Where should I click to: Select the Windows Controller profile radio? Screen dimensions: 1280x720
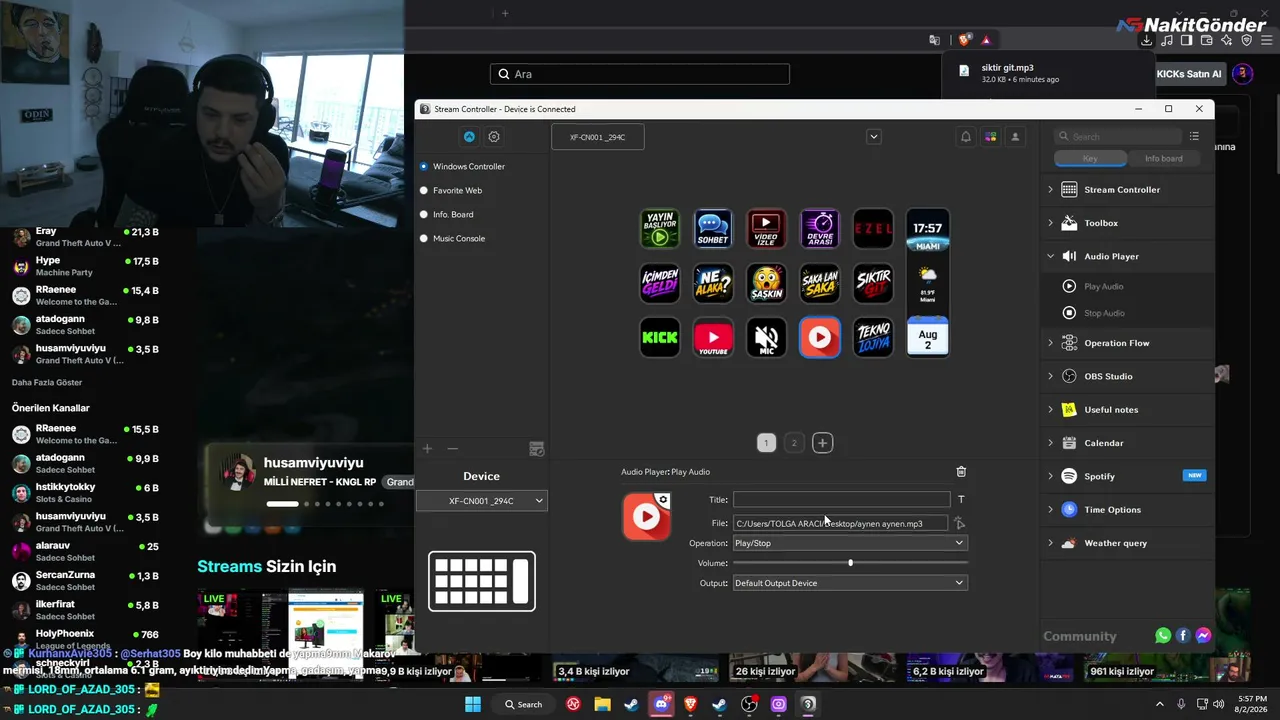[x=424, y=166]
